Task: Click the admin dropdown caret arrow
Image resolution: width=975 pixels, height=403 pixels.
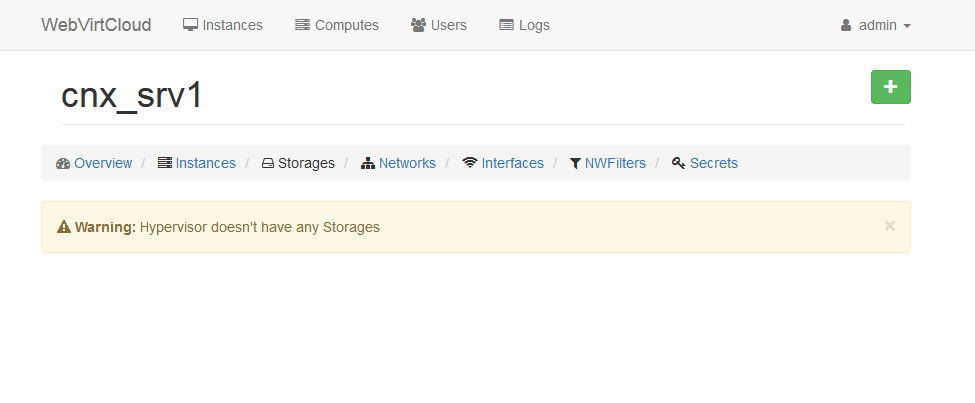Action: click(x=907, y=26)
